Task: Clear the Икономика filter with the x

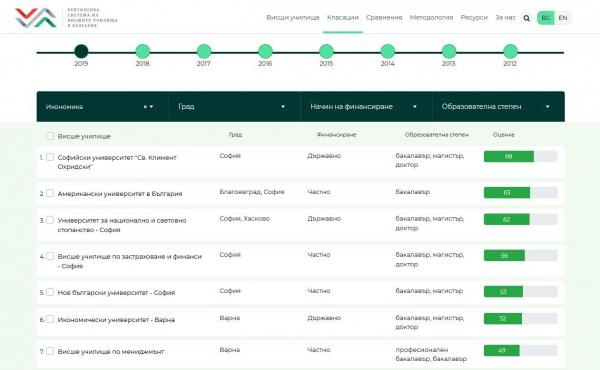Action: click(x=145, y=107)
